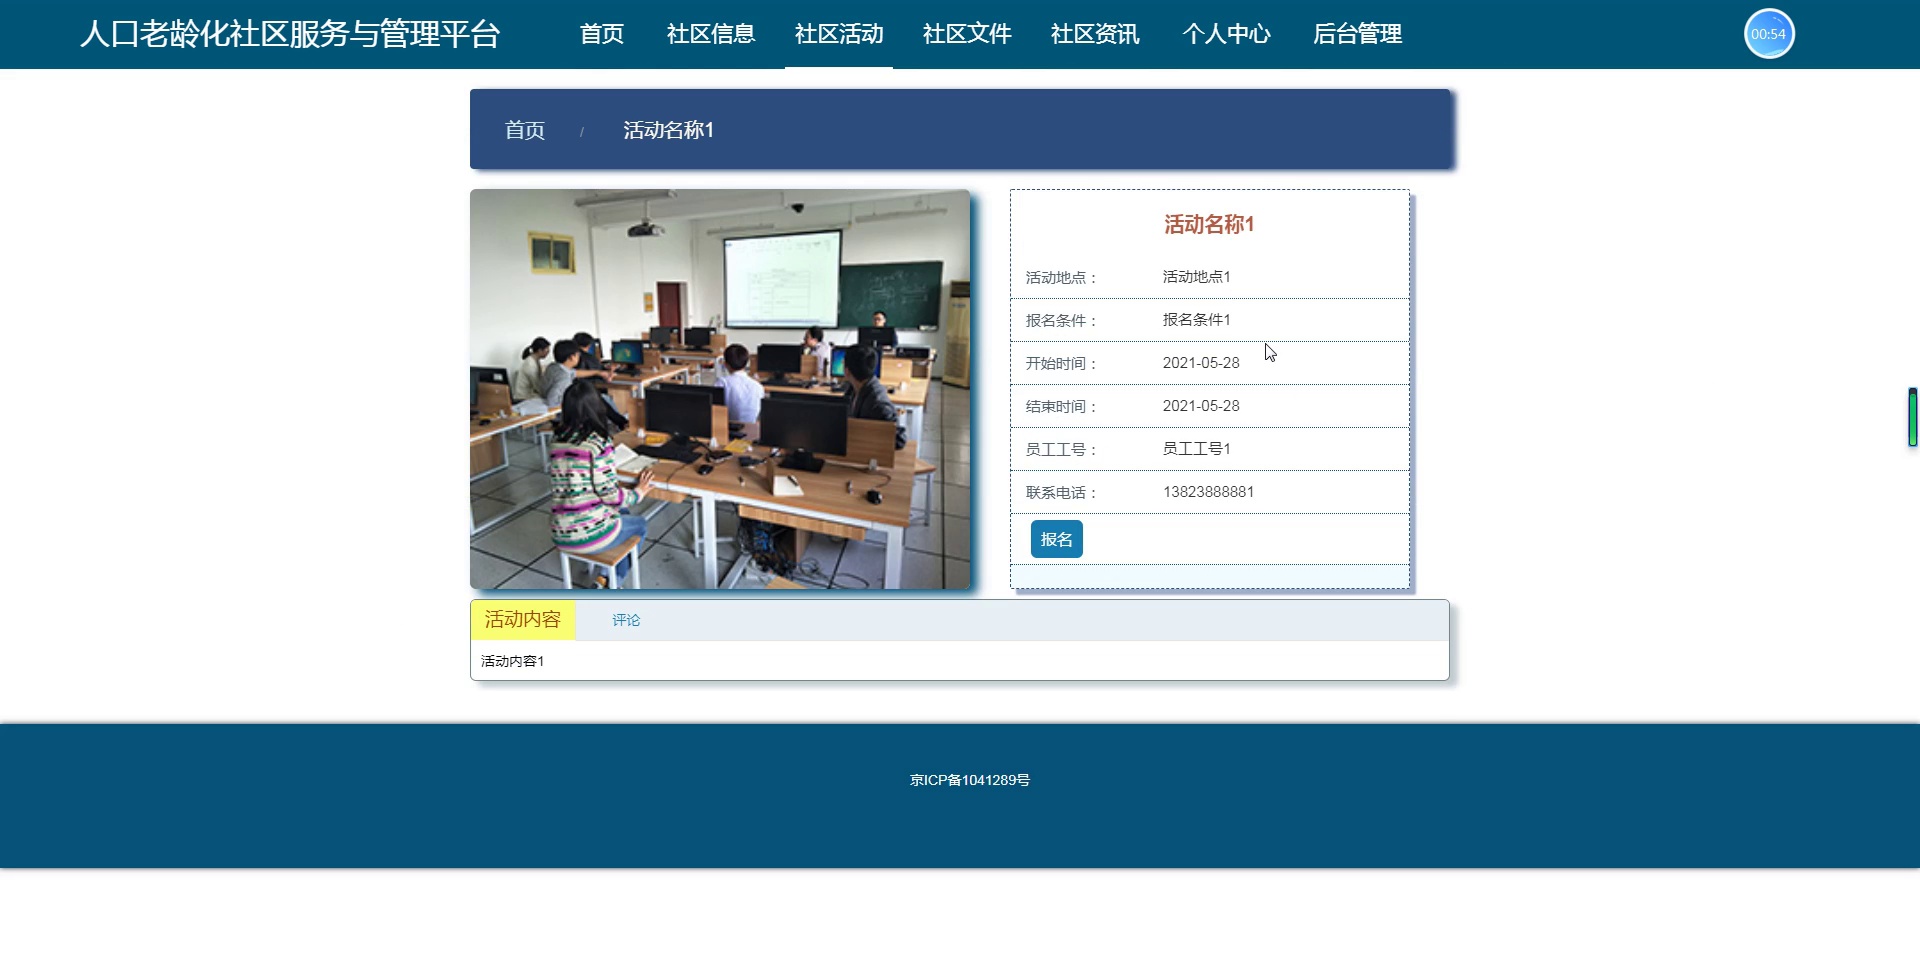
Task: Open 首页 in the top navigation
Action: point(602,34)
